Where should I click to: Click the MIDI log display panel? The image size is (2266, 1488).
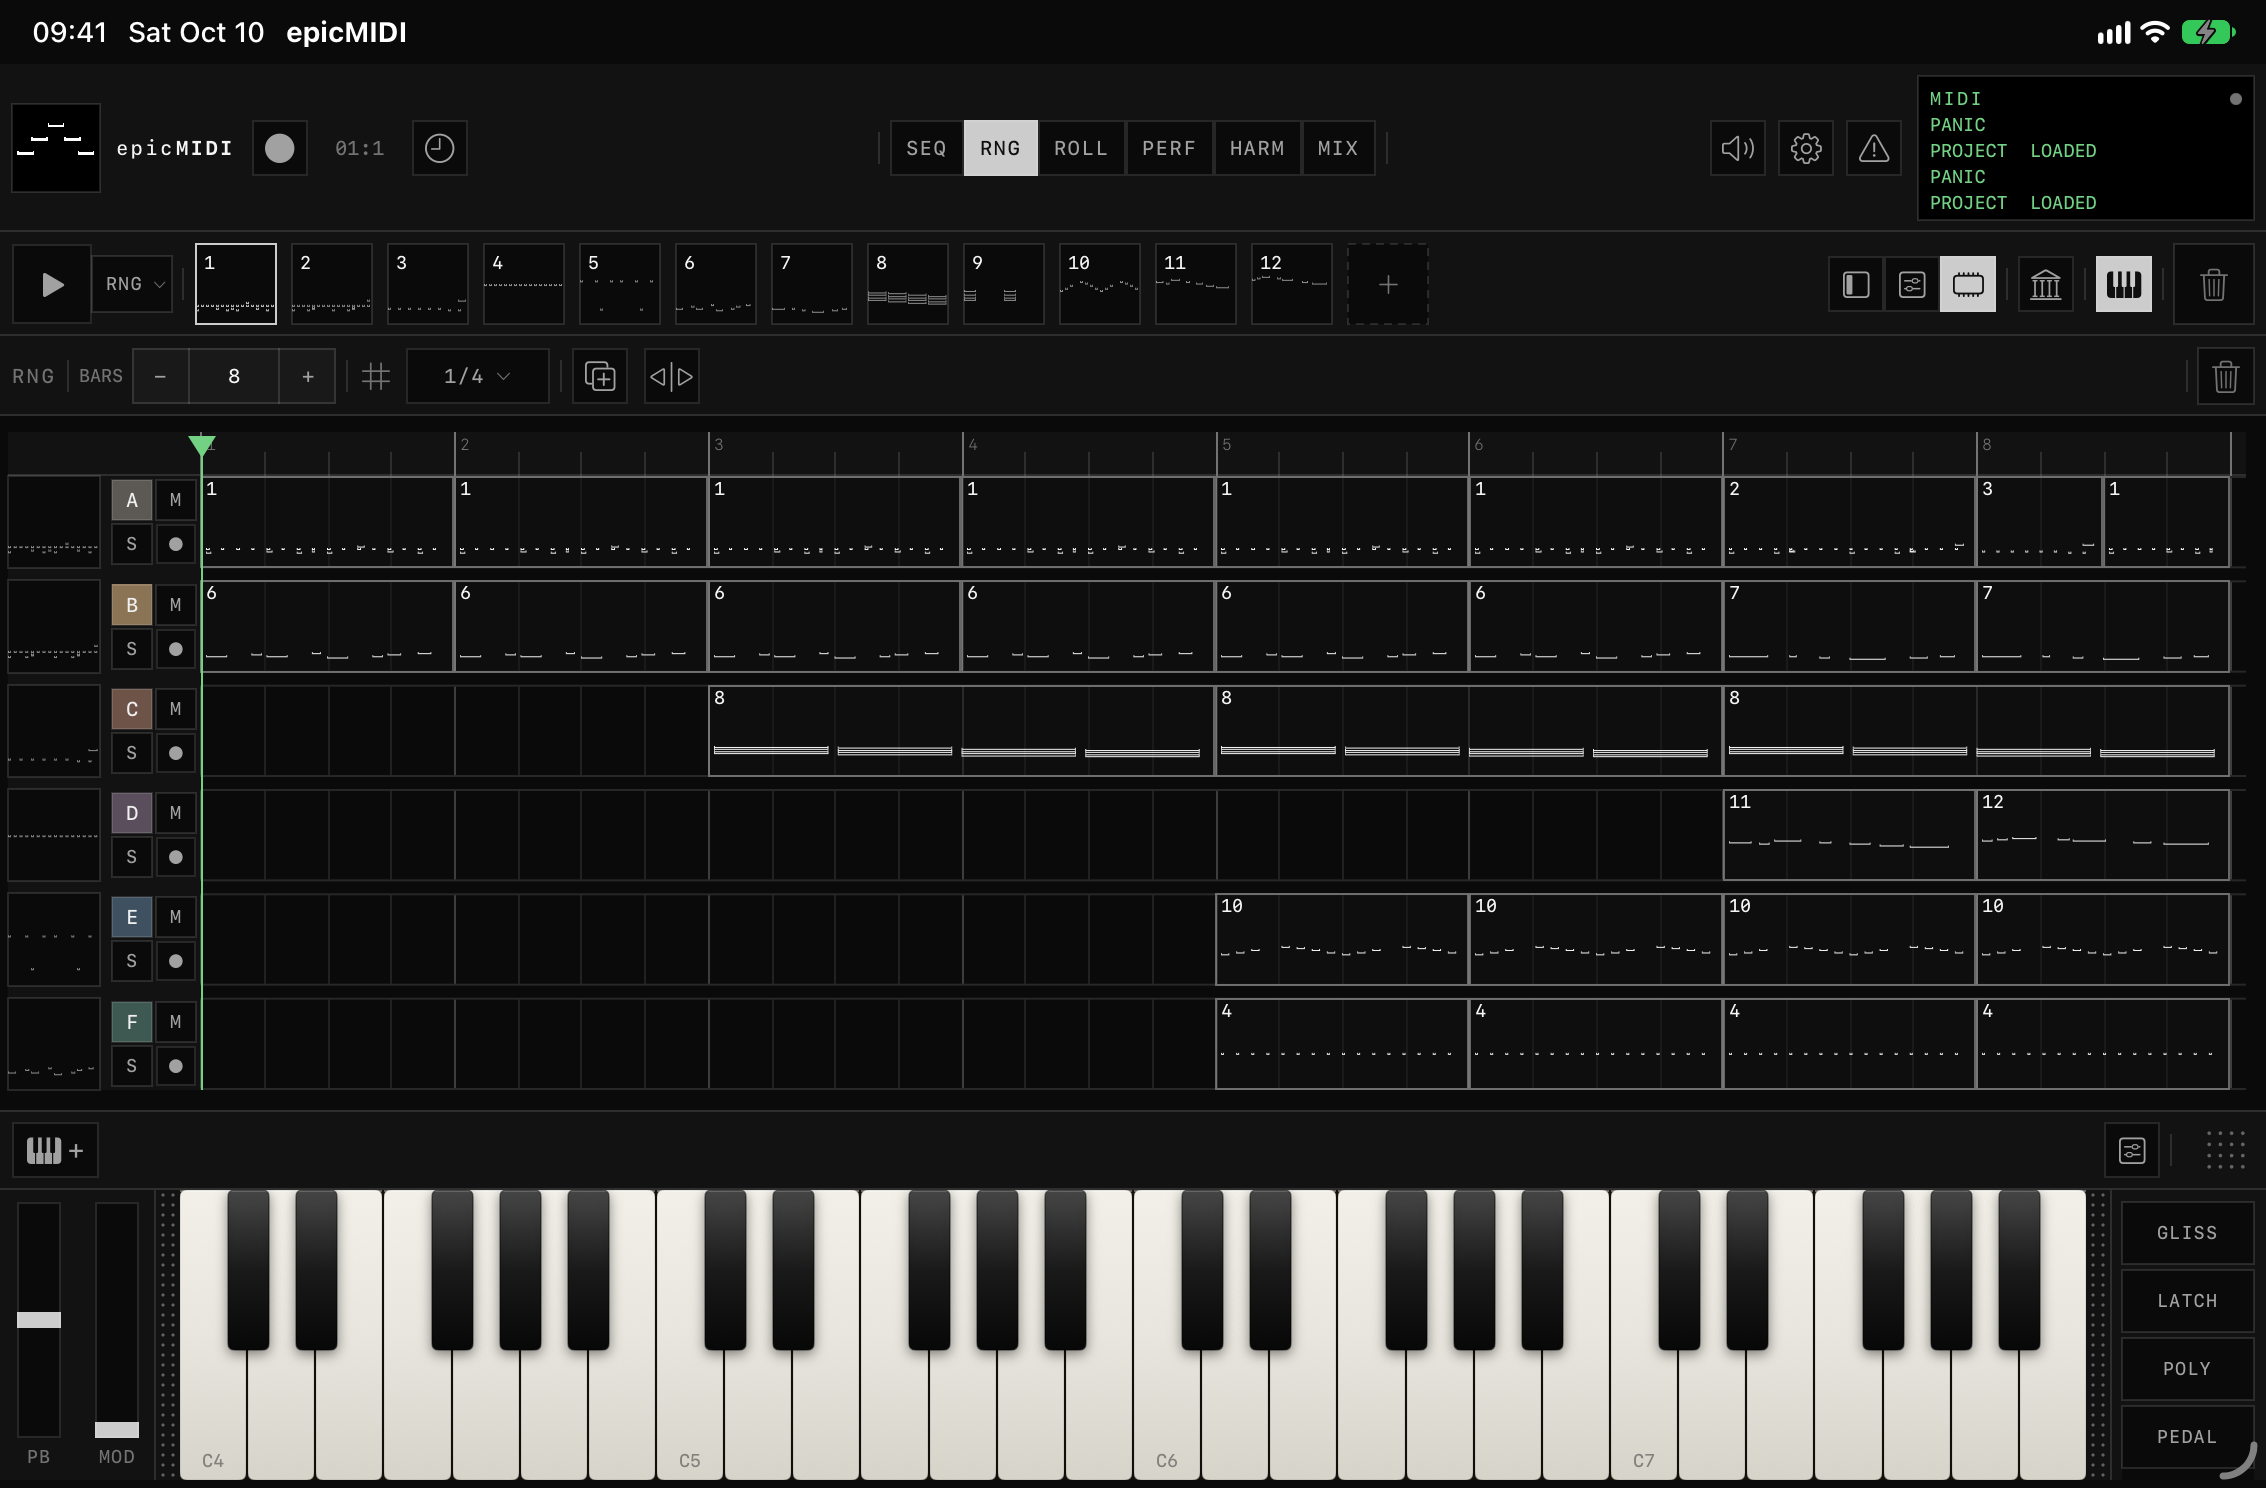(2086, 148)
